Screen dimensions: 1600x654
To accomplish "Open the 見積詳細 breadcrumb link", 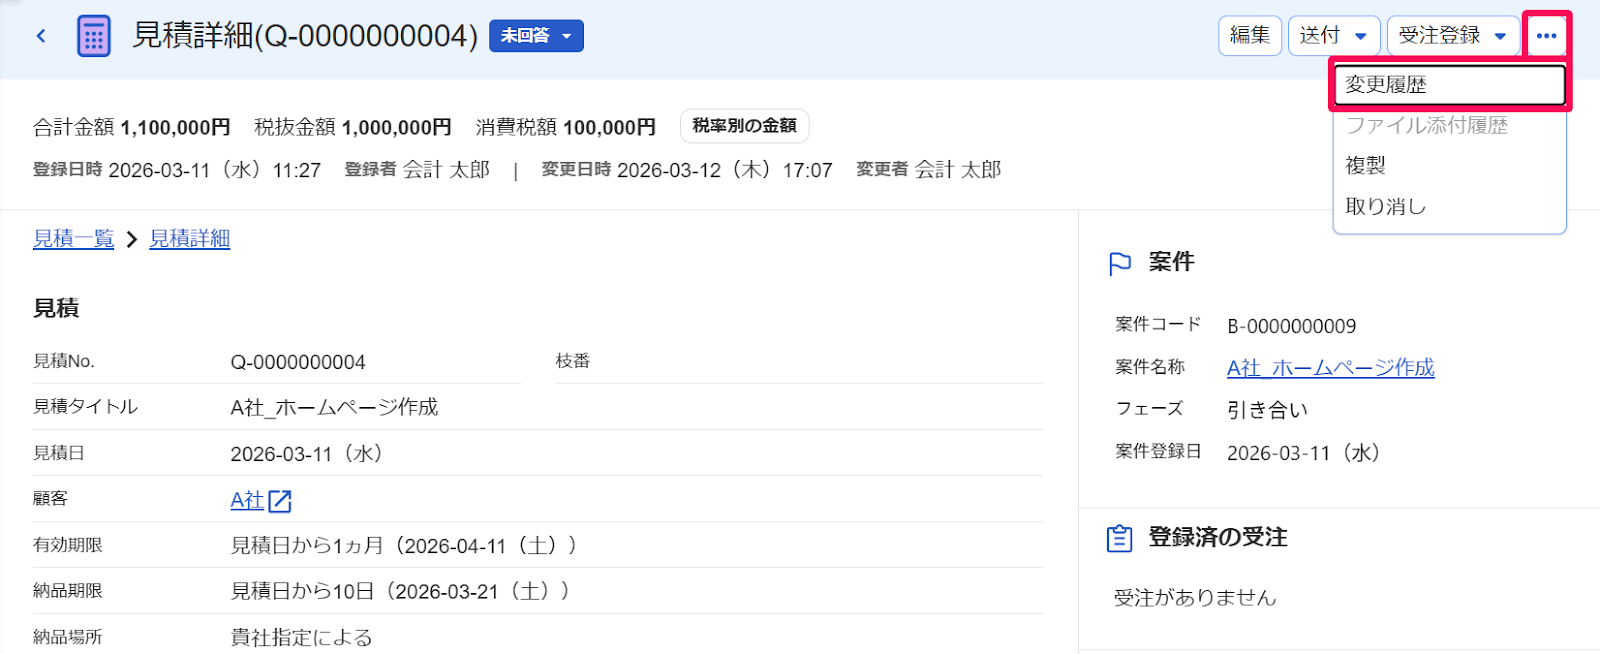I will click(190, 239).
